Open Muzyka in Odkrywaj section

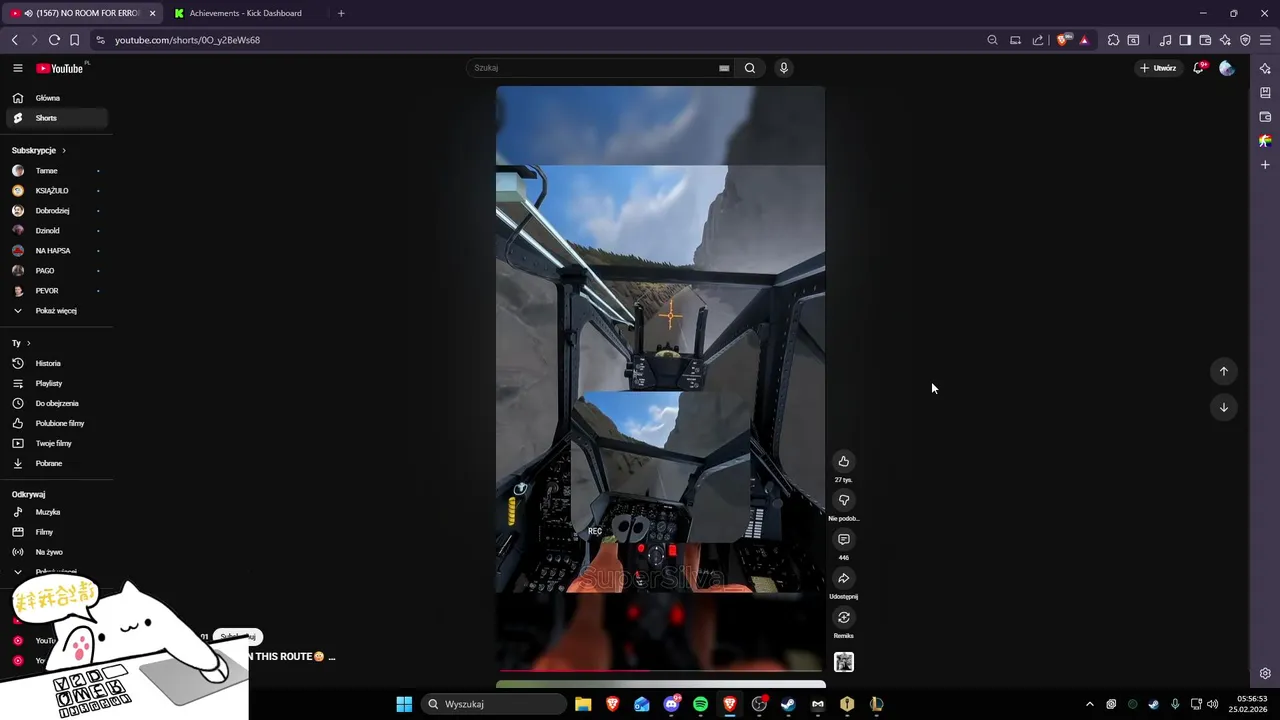coord(56,512)
